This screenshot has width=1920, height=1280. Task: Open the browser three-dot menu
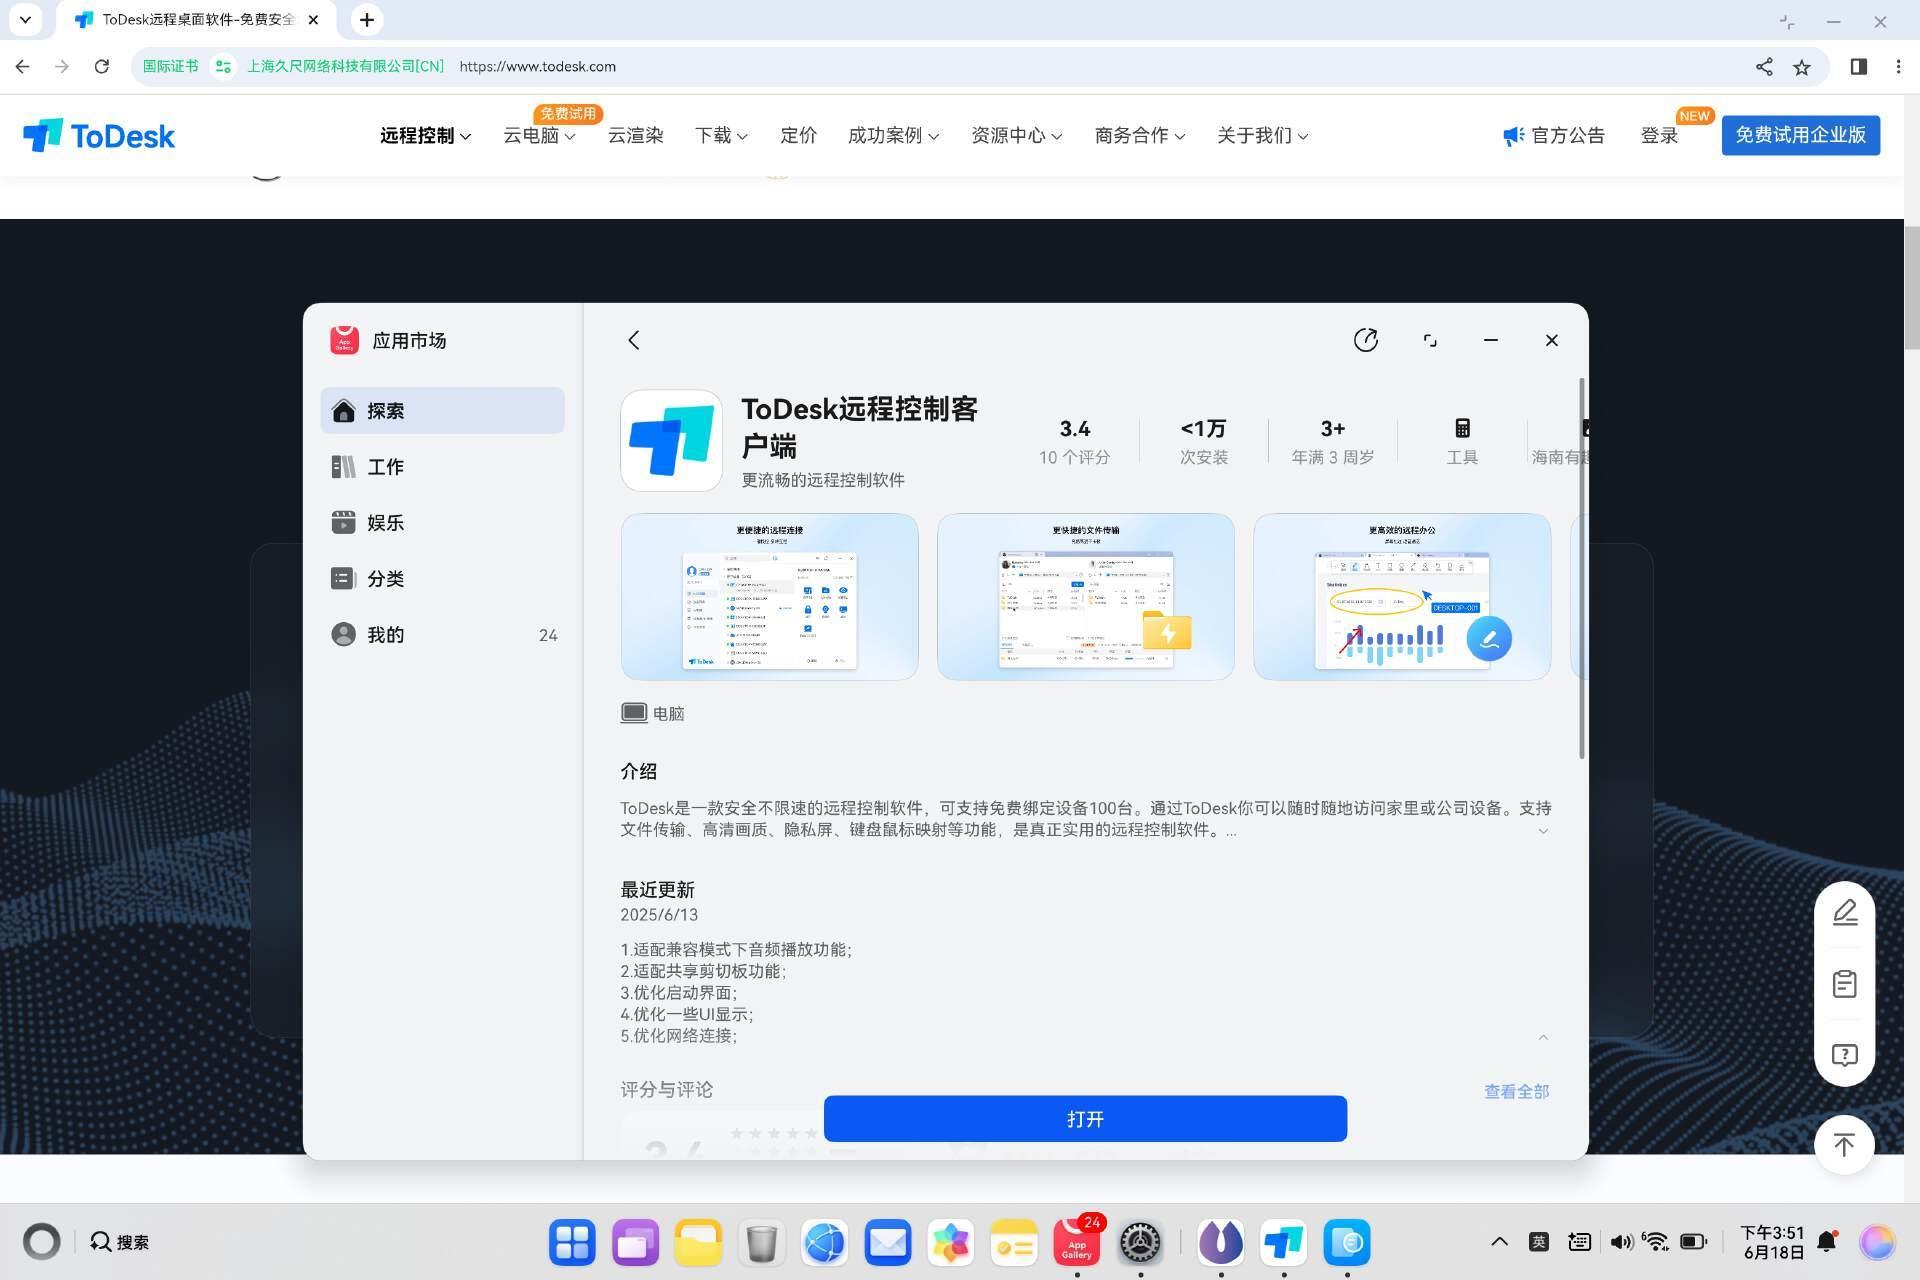(1898, 66)
